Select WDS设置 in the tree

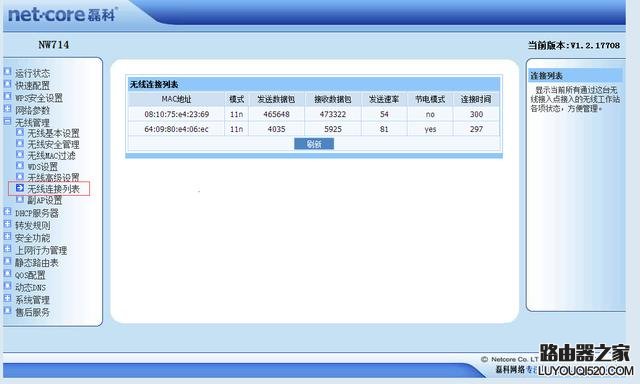(42, 166)
